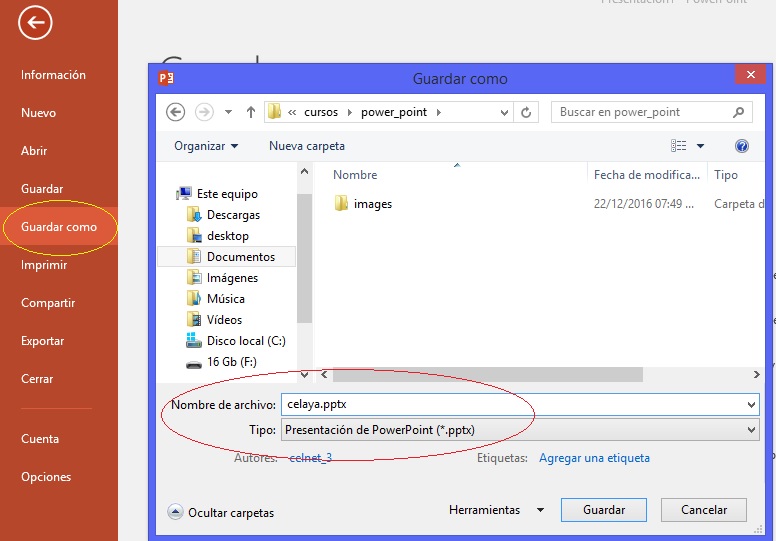Click the search magnifier icon
Image resolution: width=776 pixels, height=541 pixels.
739,112
